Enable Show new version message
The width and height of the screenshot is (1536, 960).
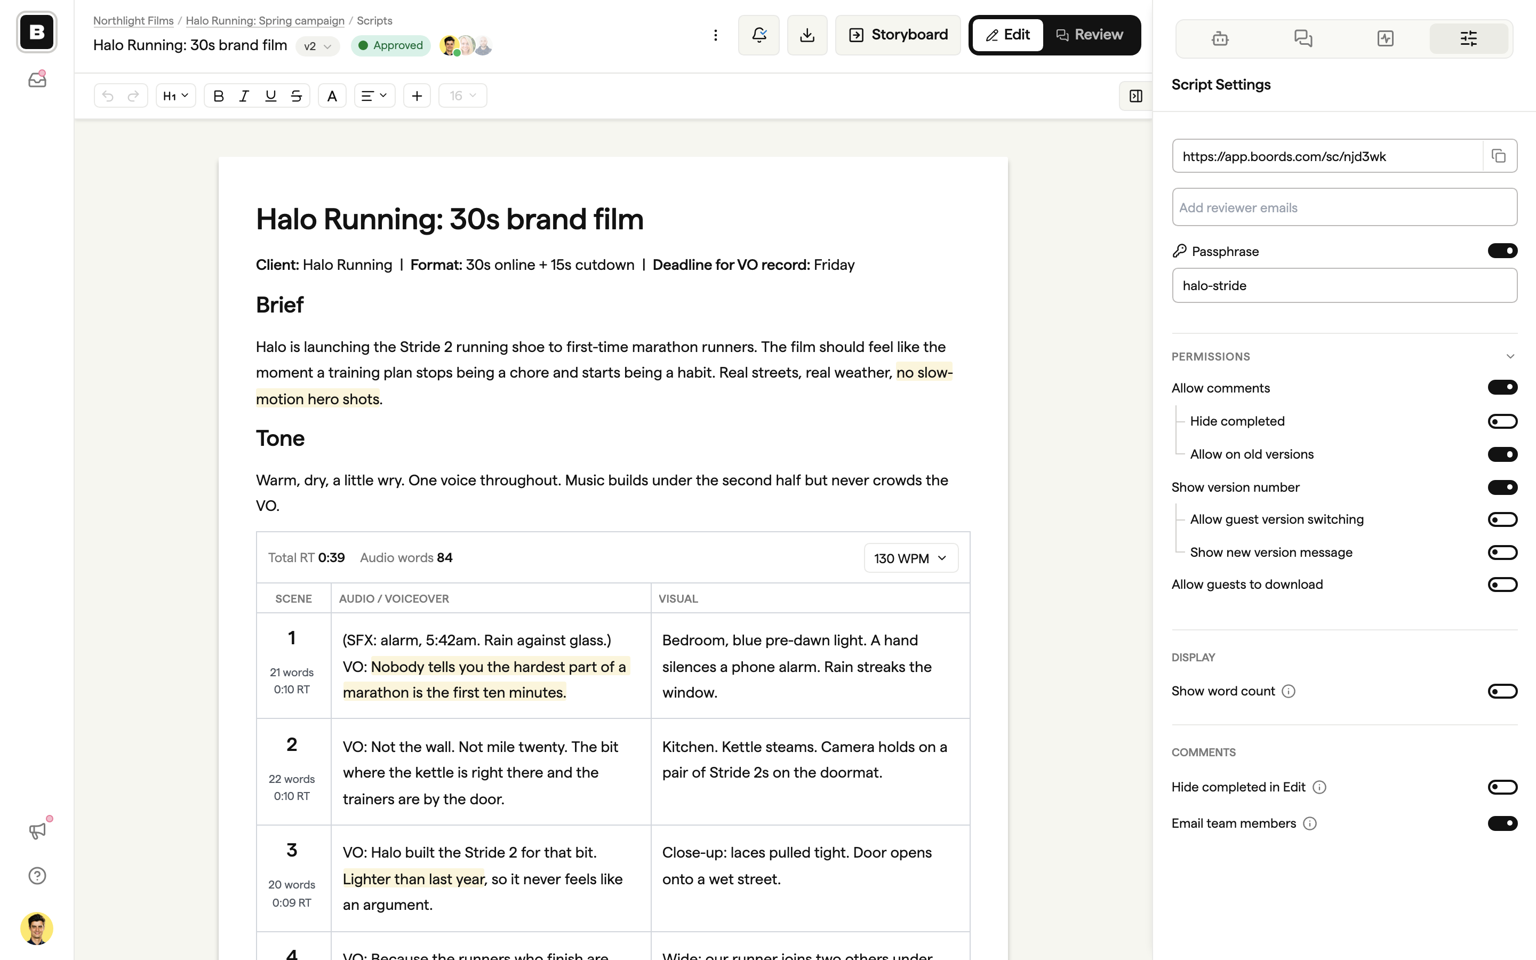[x=1502, y=552]
